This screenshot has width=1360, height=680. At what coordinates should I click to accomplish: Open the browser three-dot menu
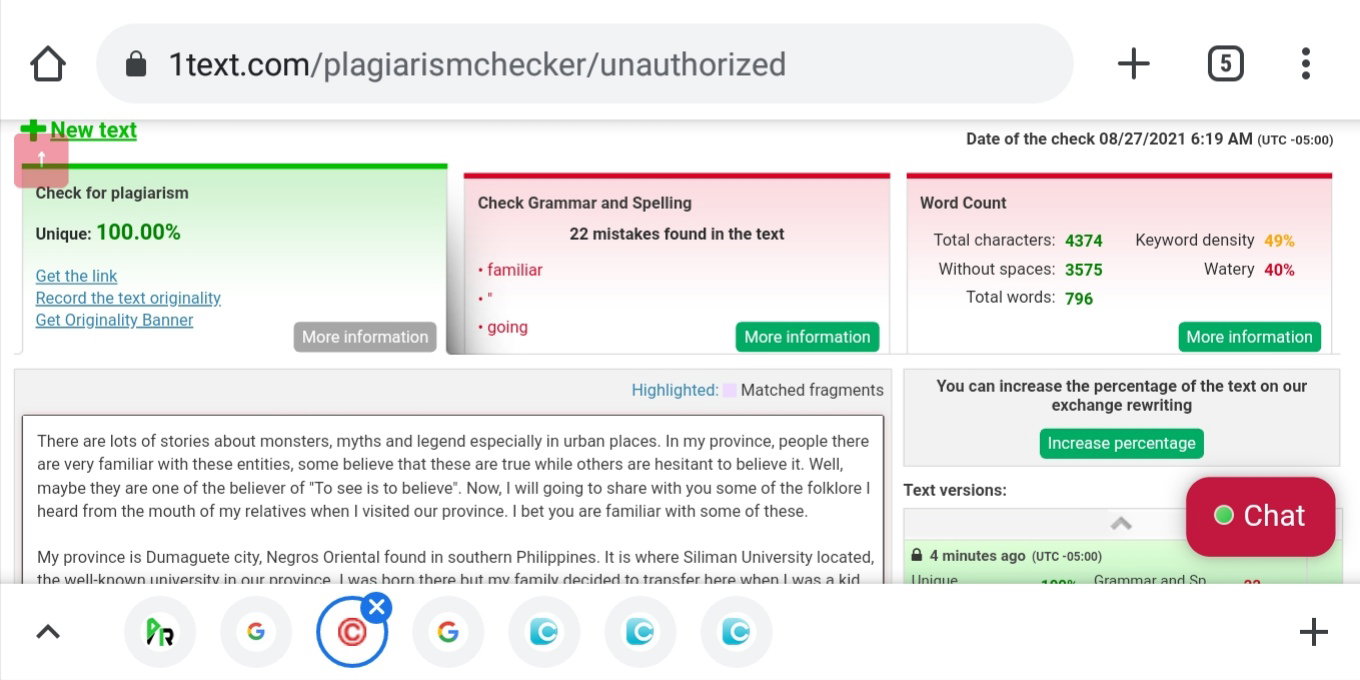[x=1305, y=64]
